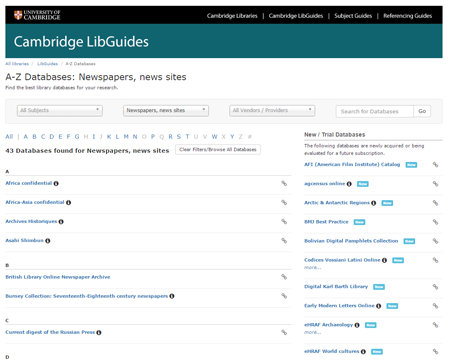Open share link icon for eHRAF Archaeology
This screenshot has width=450, height=360.
(x=435, y=325)
